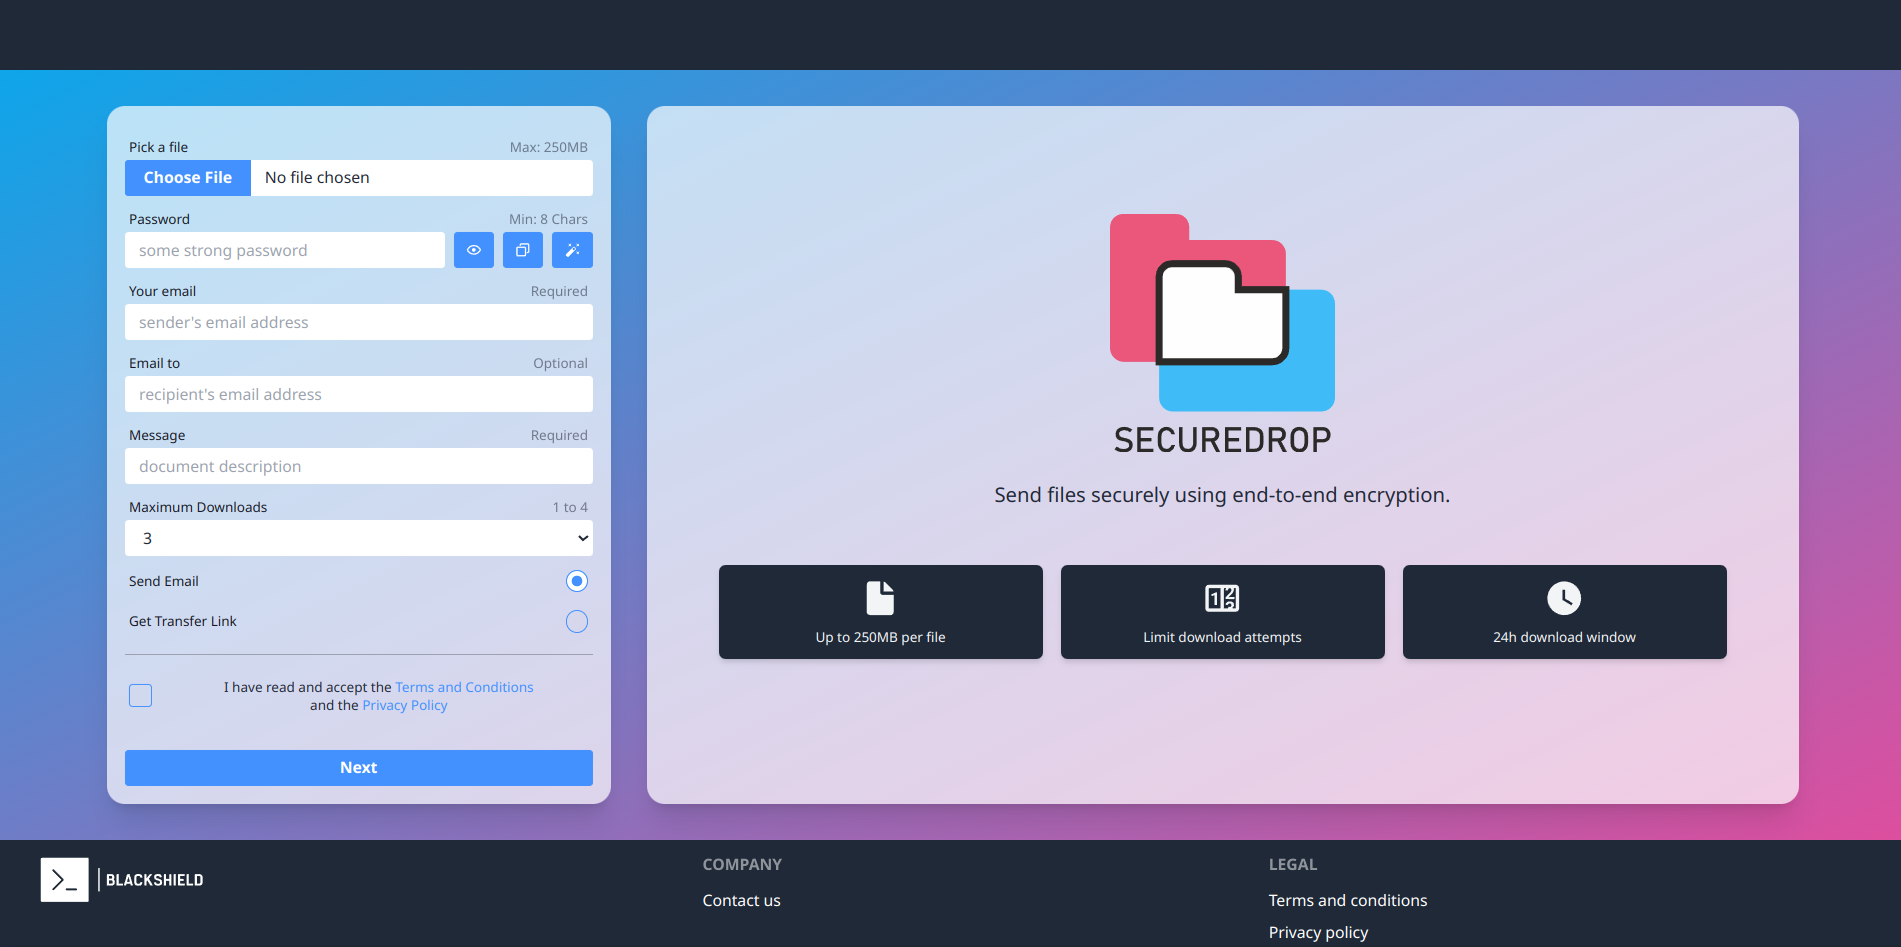The image size is (1901, 947).
Task: Click the 'Maximum Downloads' label
Action: tap(198, 507)
